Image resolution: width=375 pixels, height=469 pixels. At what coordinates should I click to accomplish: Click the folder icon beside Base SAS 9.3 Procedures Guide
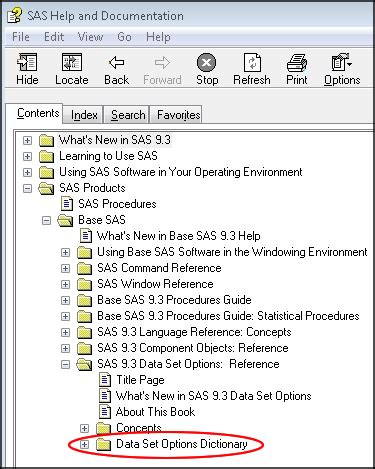84,300
